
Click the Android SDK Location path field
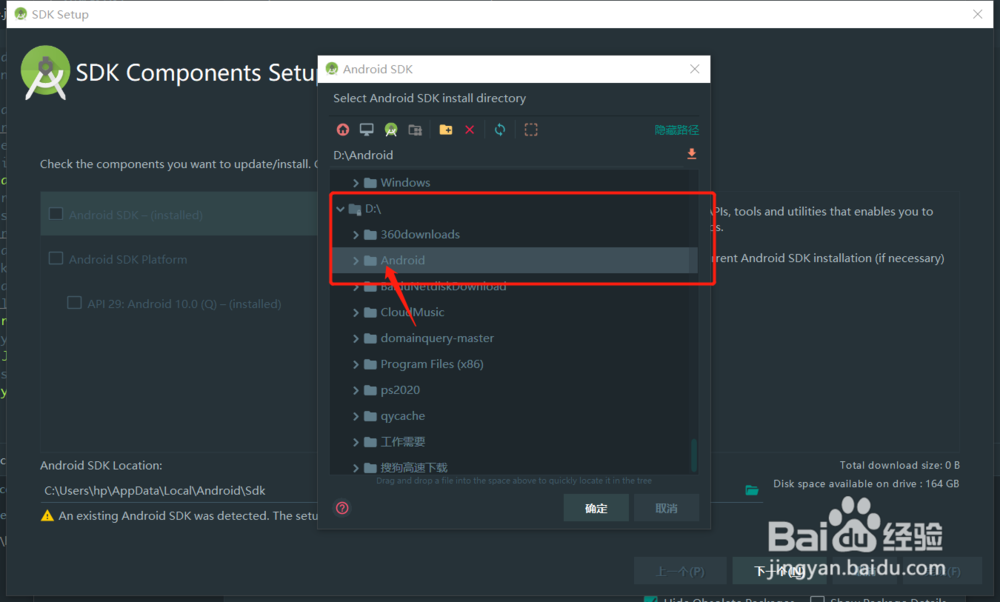(180, 490)
